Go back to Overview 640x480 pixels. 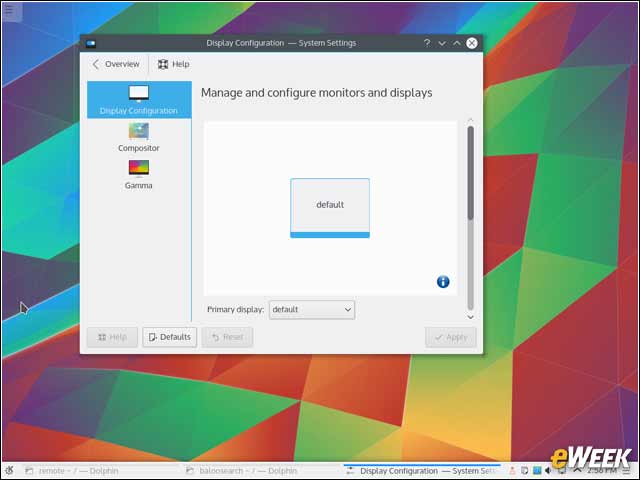point(116,64)
